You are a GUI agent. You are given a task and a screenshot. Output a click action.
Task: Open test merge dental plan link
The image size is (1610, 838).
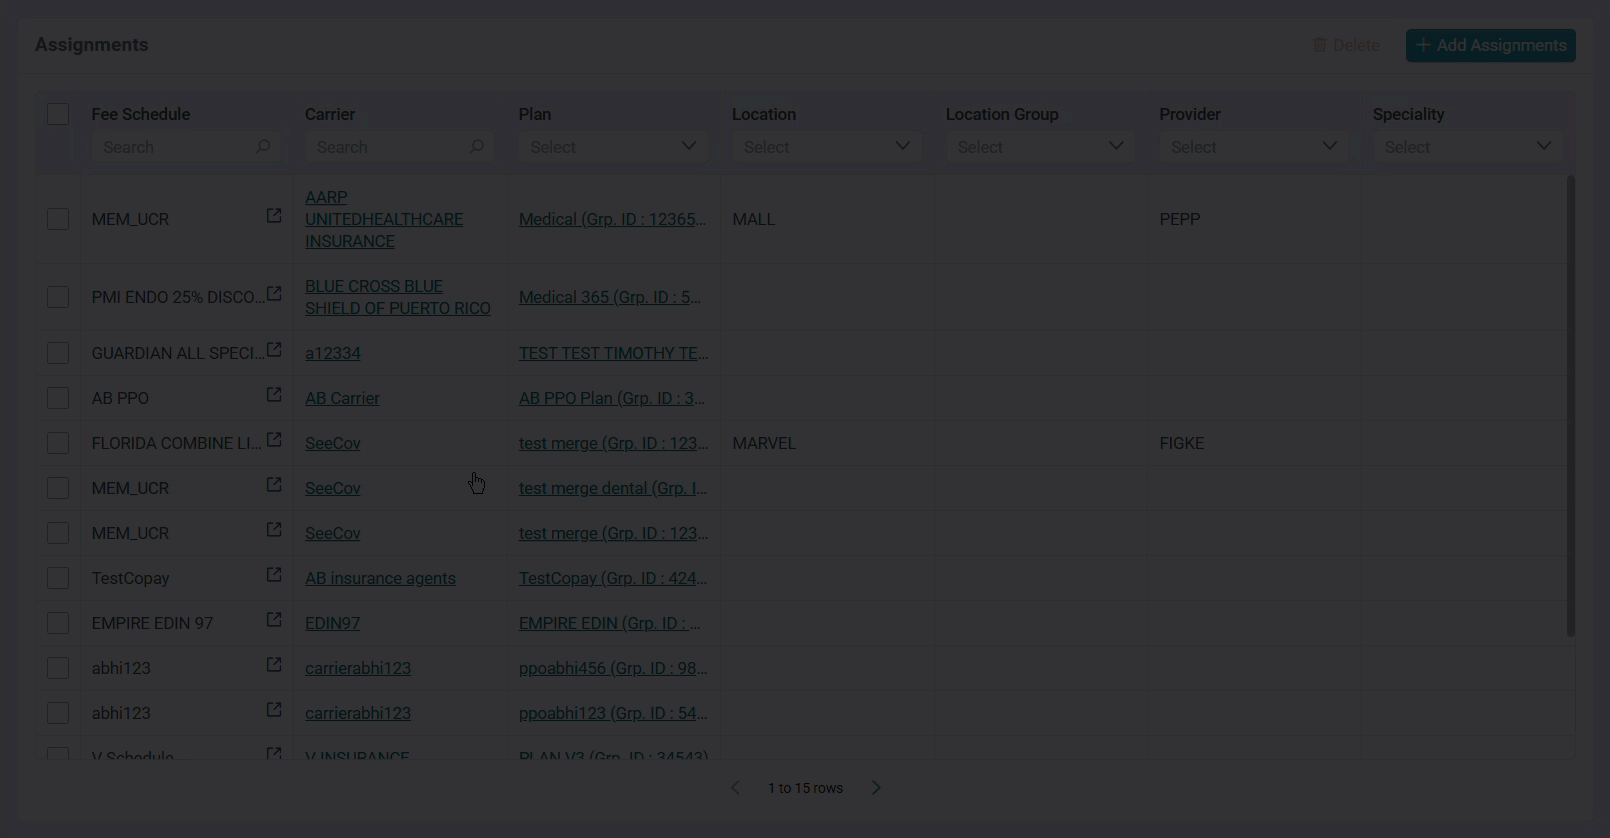613,488
